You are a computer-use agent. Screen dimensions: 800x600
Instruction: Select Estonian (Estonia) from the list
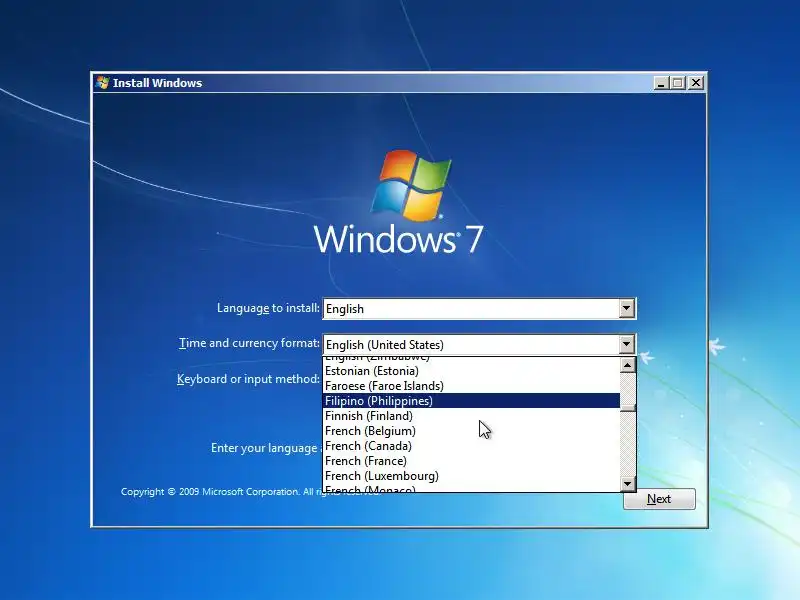pos(471,371)
